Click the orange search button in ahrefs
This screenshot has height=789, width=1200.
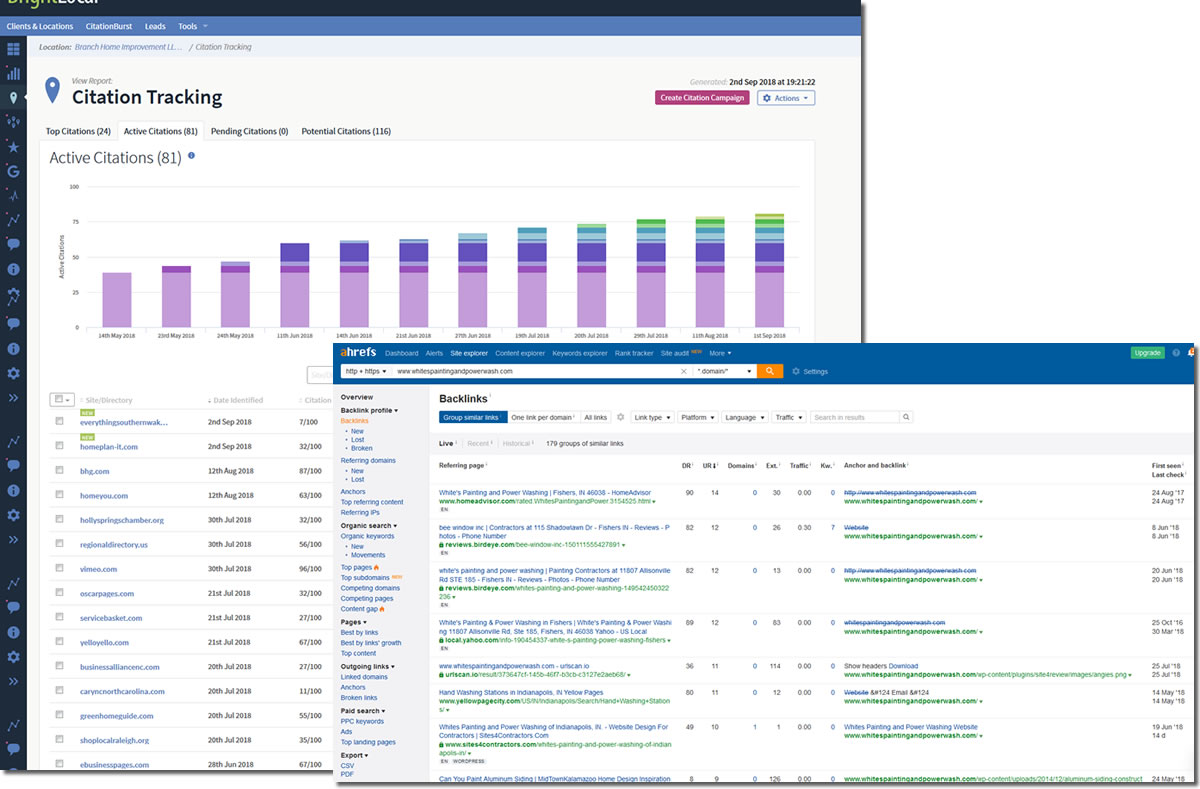pyautogui.click(x=768, y=371)
